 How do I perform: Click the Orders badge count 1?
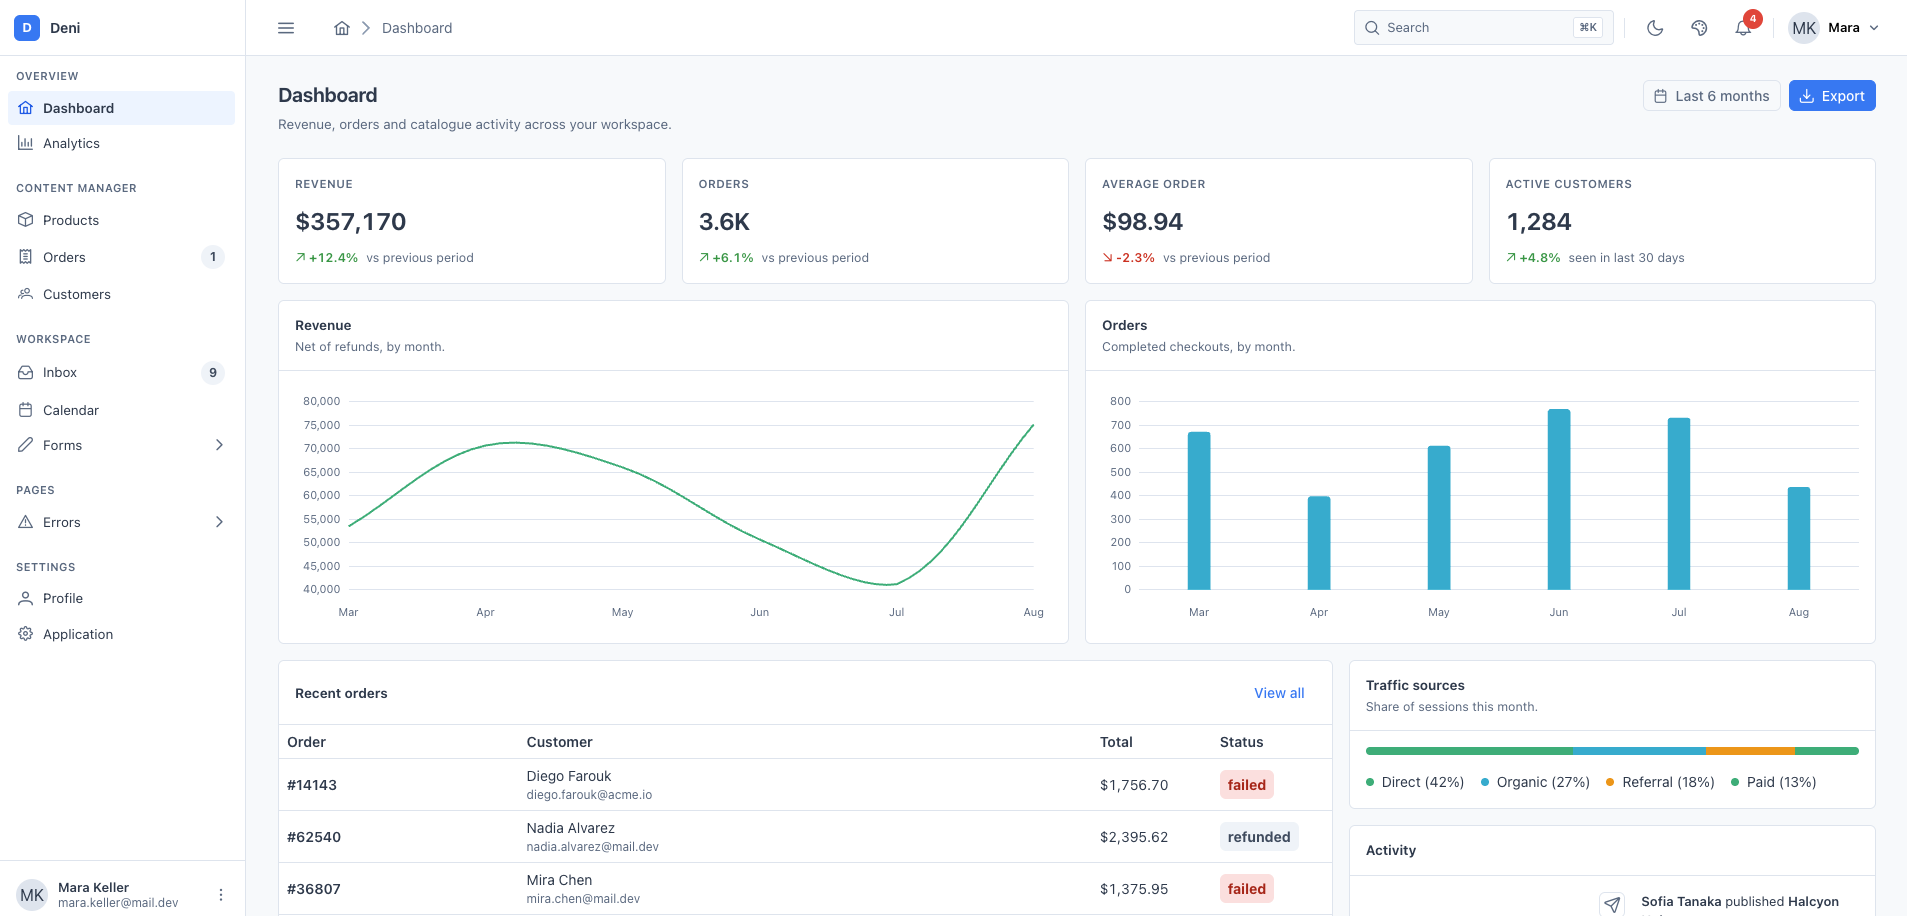point(213,257)
